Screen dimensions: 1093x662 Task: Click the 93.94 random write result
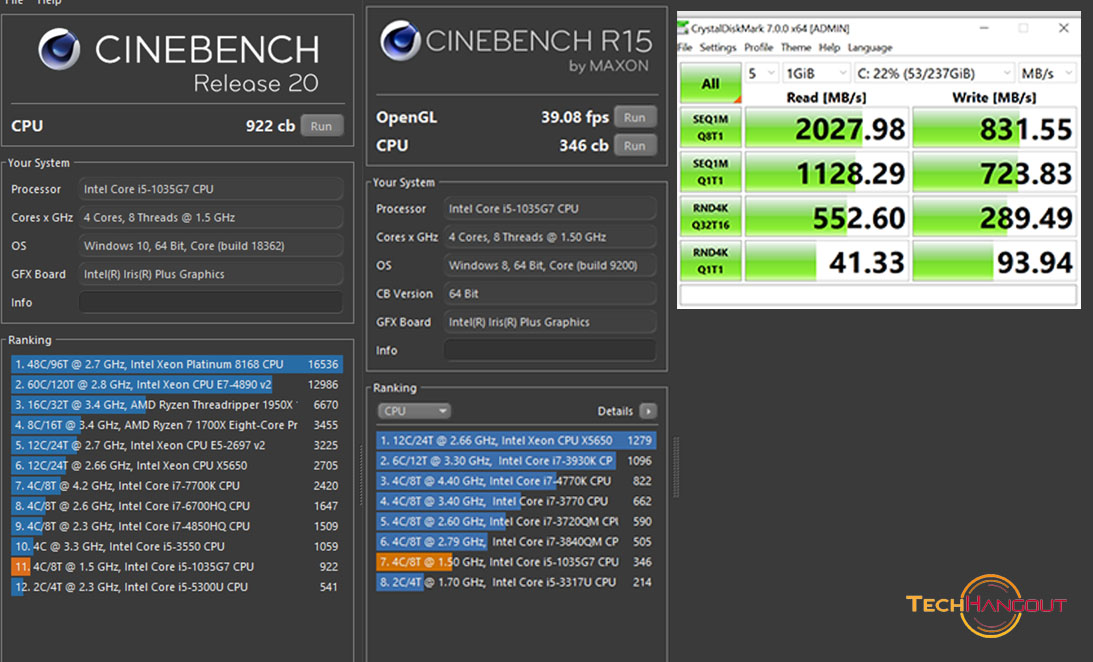[x=995, y=261]
